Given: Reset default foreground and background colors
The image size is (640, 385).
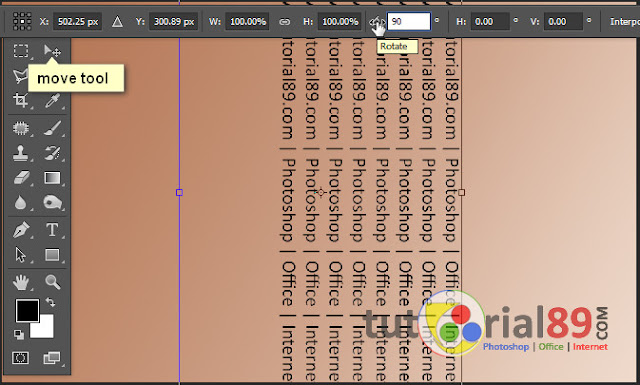Looking at the screenshot, I should click(x=19, y=335).
